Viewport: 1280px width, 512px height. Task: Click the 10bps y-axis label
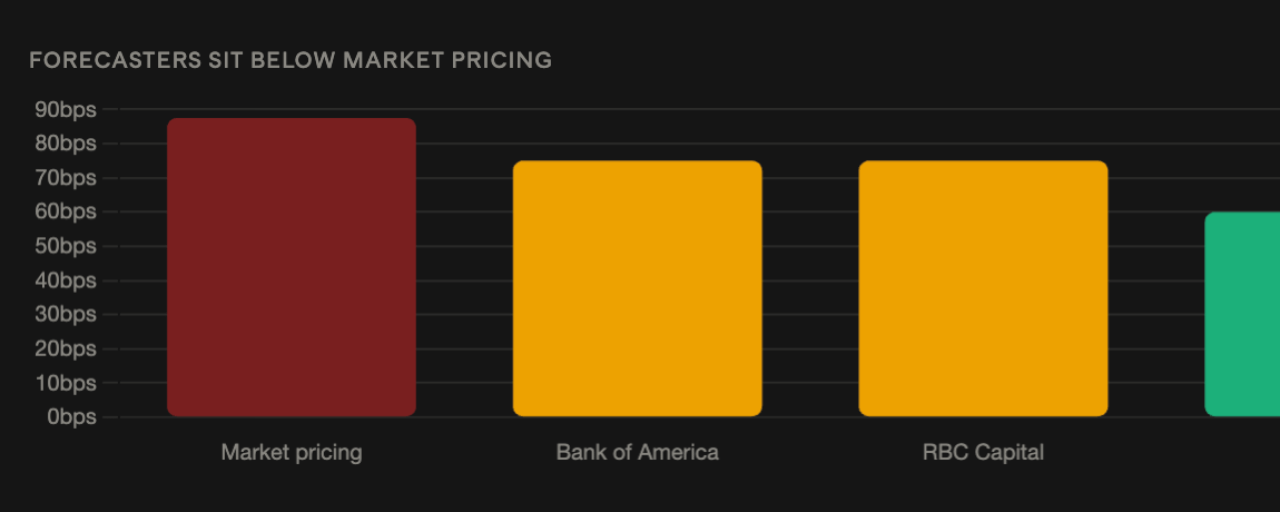point(66,383)
